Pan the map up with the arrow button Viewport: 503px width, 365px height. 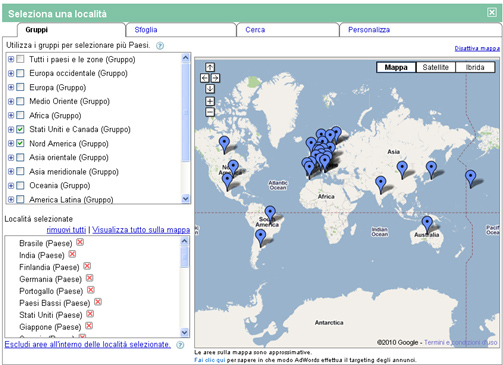pos(210,67)
